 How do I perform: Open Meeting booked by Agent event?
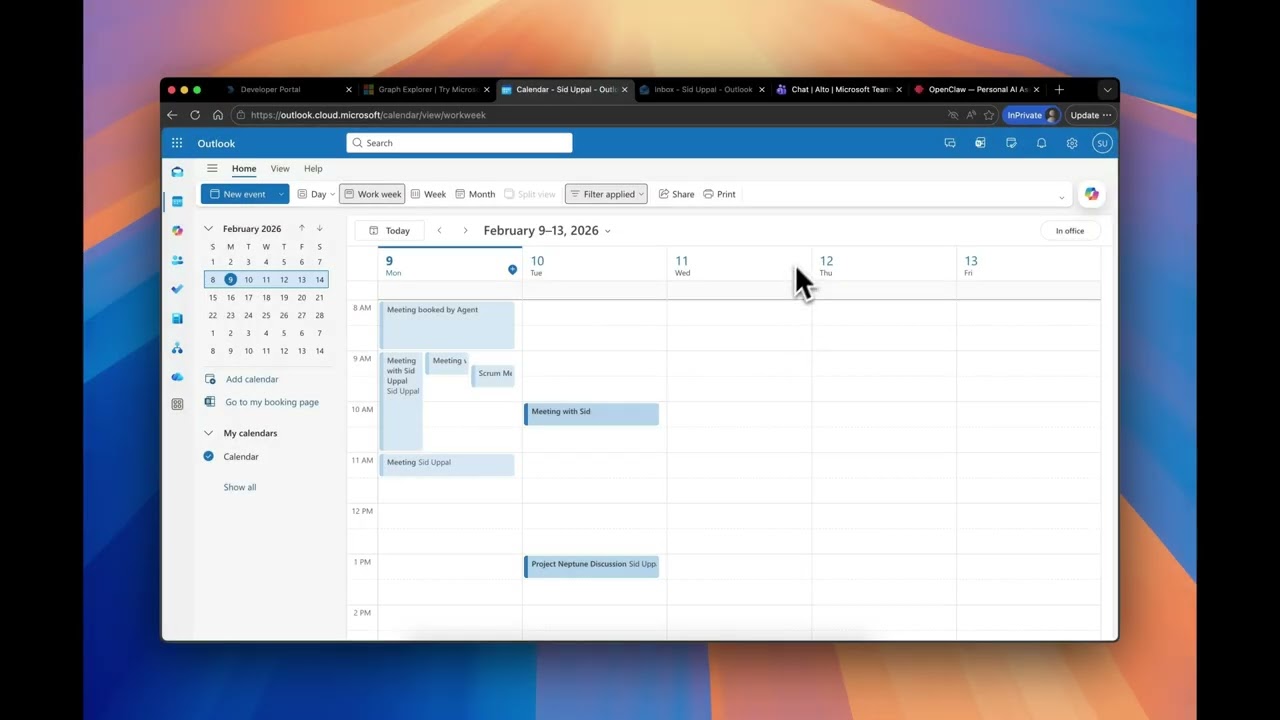click(x=447, y=325)
